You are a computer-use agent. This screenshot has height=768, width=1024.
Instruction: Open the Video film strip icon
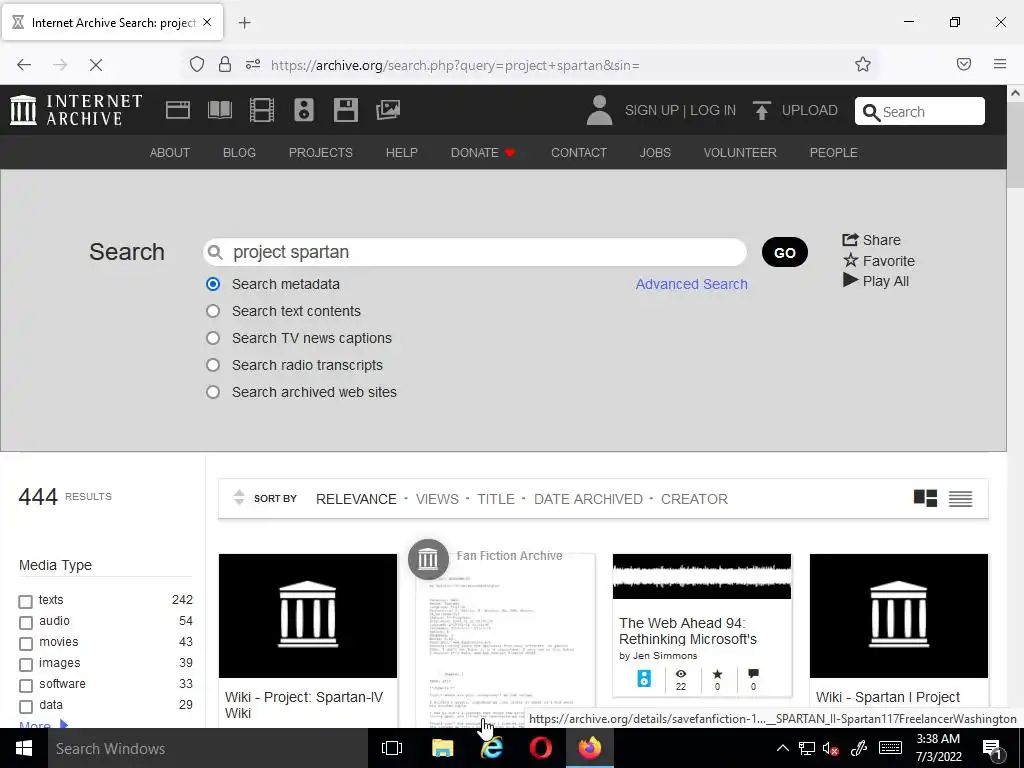tap(262, 110)
